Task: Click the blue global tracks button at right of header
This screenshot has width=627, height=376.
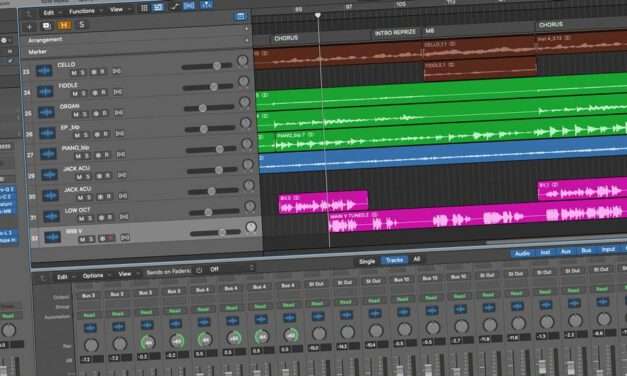Action: coord(240,16)
